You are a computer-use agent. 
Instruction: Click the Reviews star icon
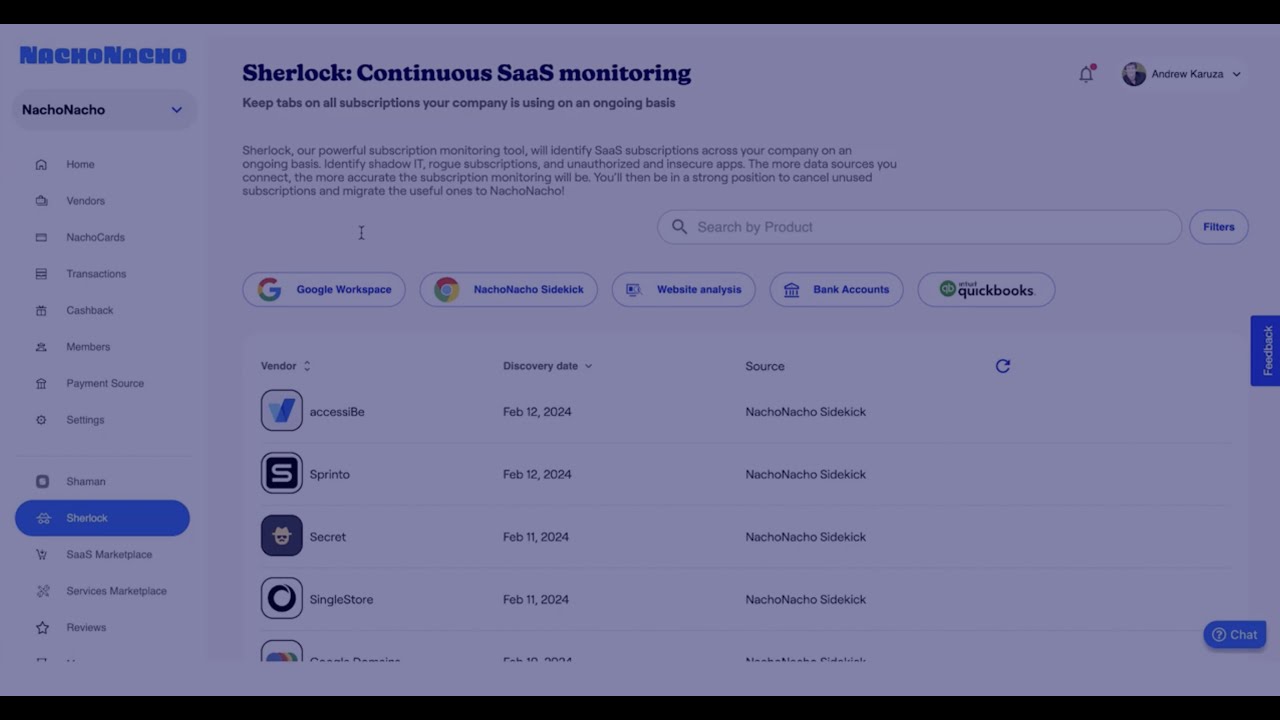(x=42, y=628)
